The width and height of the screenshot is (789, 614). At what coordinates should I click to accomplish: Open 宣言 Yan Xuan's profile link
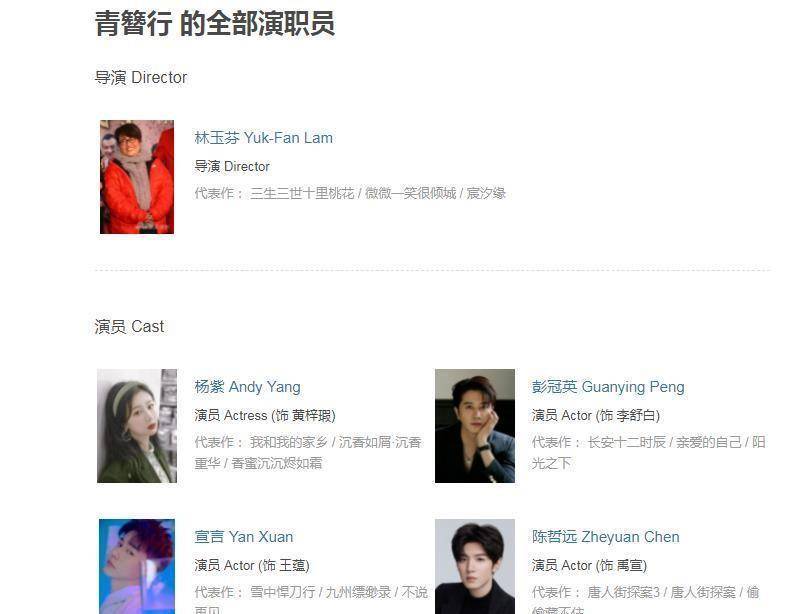pyautogui.click(x=244, y=537)
